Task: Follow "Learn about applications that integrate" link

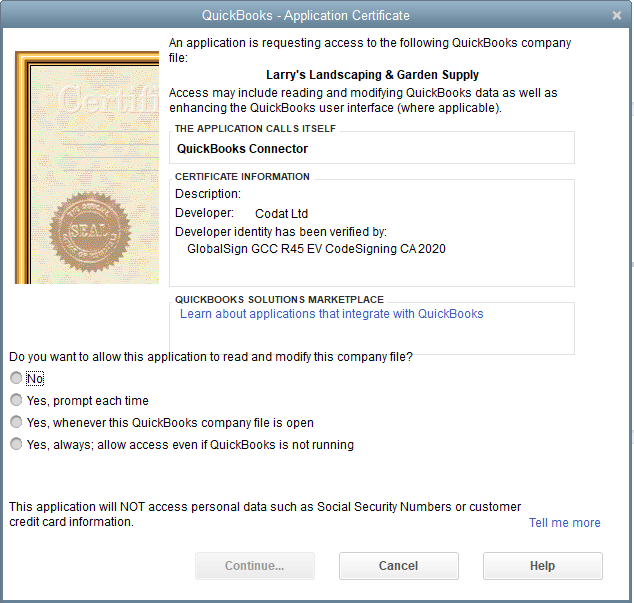Action: click(331, 314)
